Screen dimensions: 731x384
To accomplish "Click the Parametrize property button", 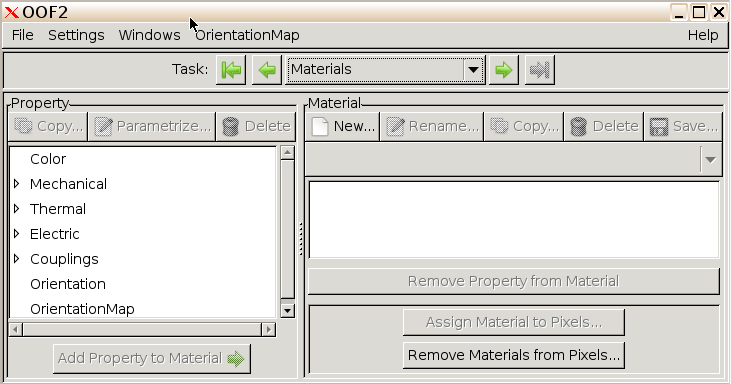I will pos(152,126).
